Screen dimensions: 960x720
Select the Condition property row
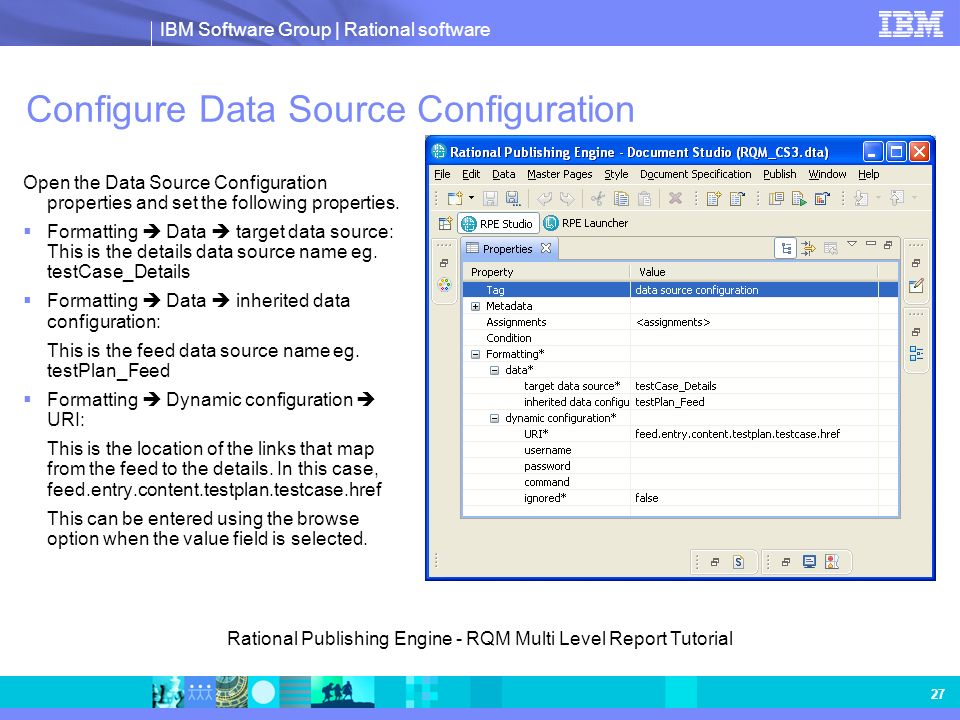click(680, 338)
